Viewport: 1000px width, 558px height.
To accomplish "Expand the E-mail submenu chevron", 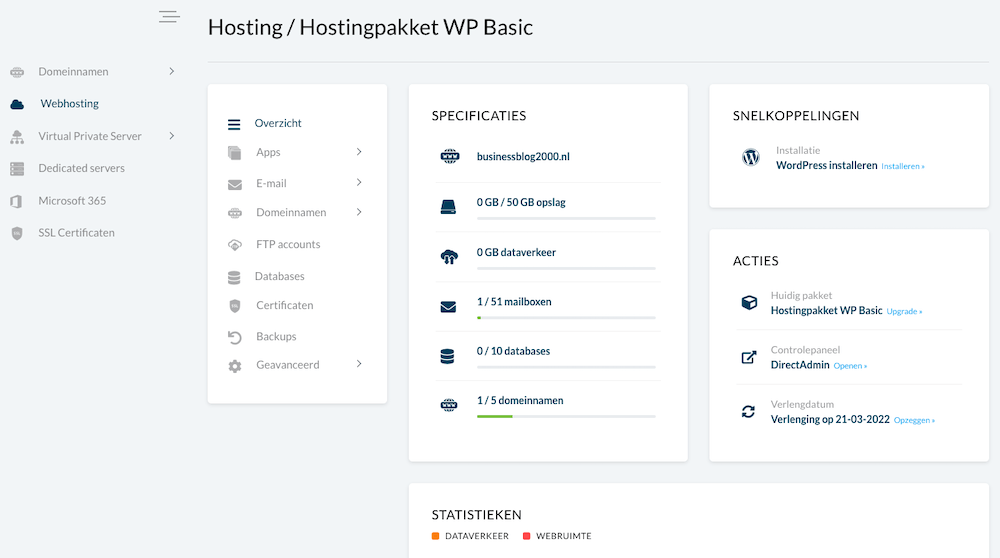I will tap(359, 182).
